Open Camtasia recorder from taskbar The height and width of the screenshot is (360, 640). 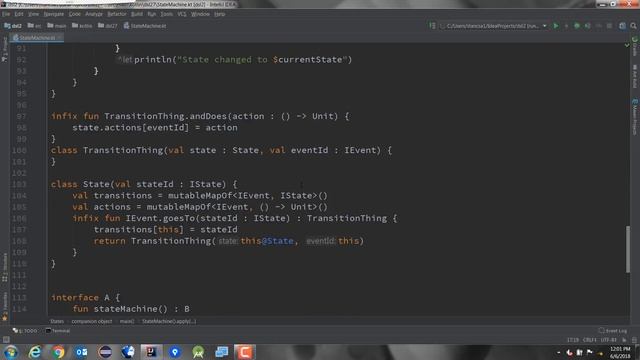point(245,352)
